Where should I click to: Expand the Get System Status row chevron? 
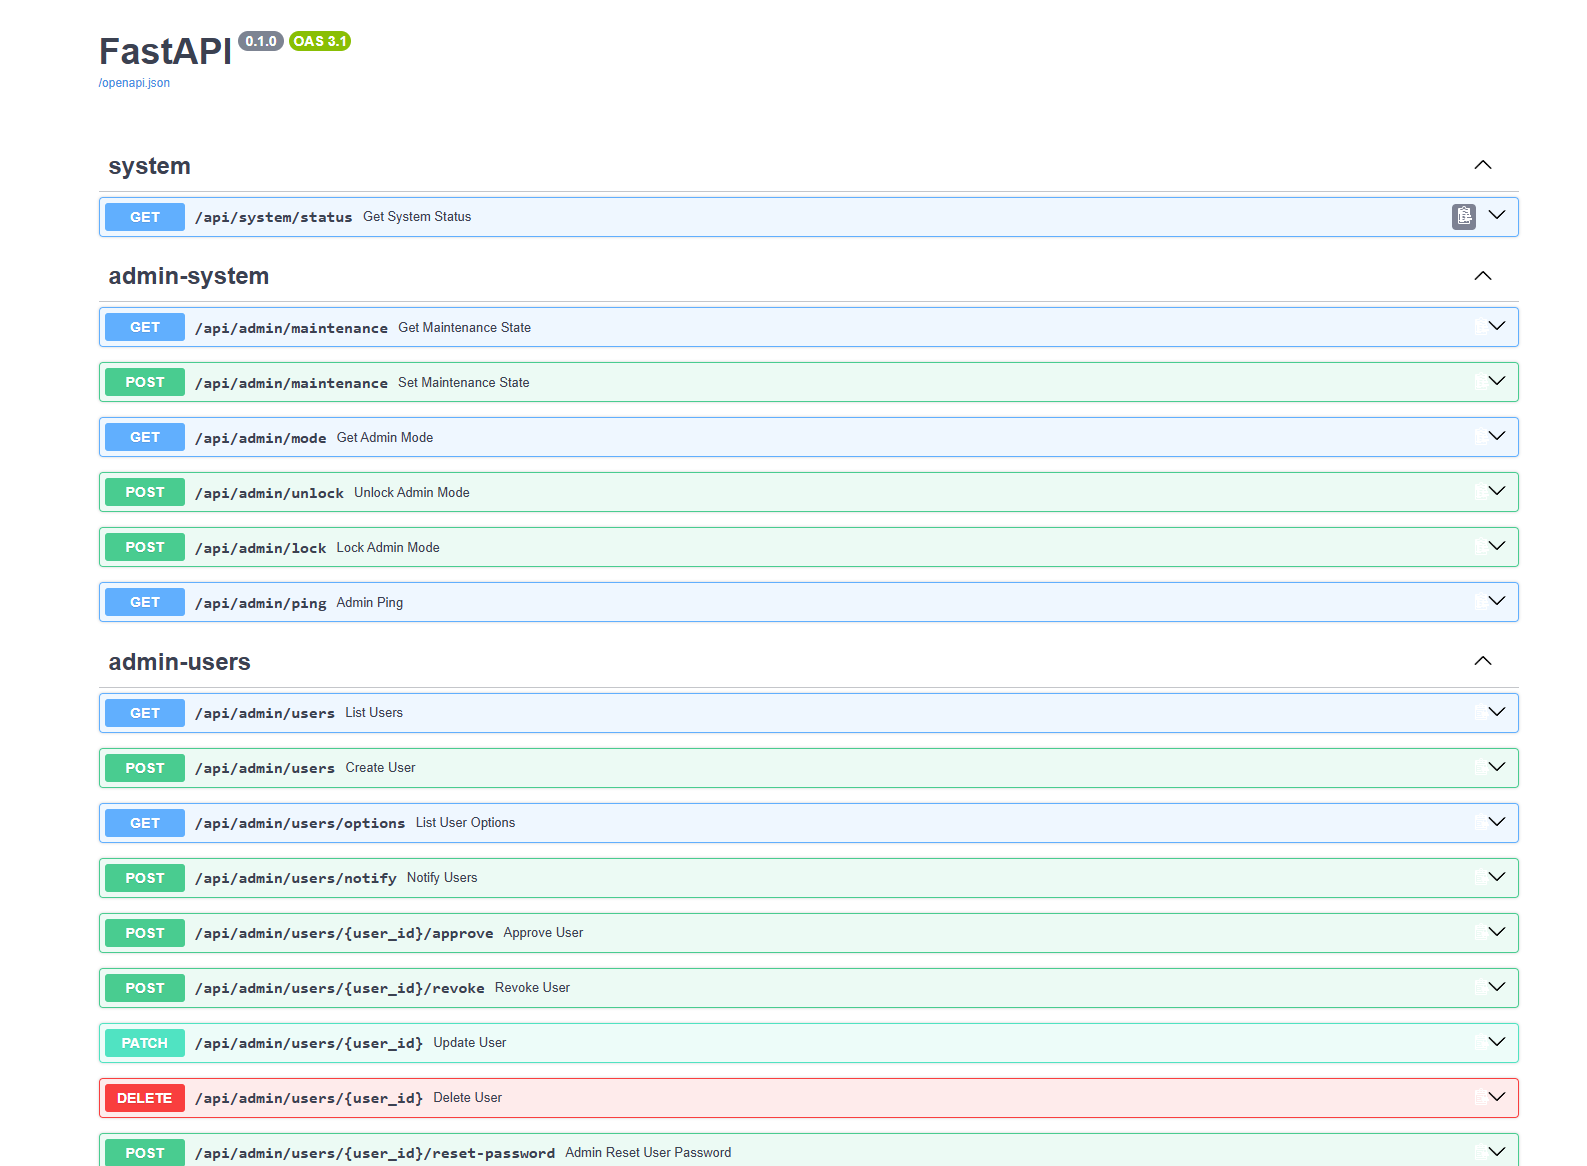click(1497, 215)
